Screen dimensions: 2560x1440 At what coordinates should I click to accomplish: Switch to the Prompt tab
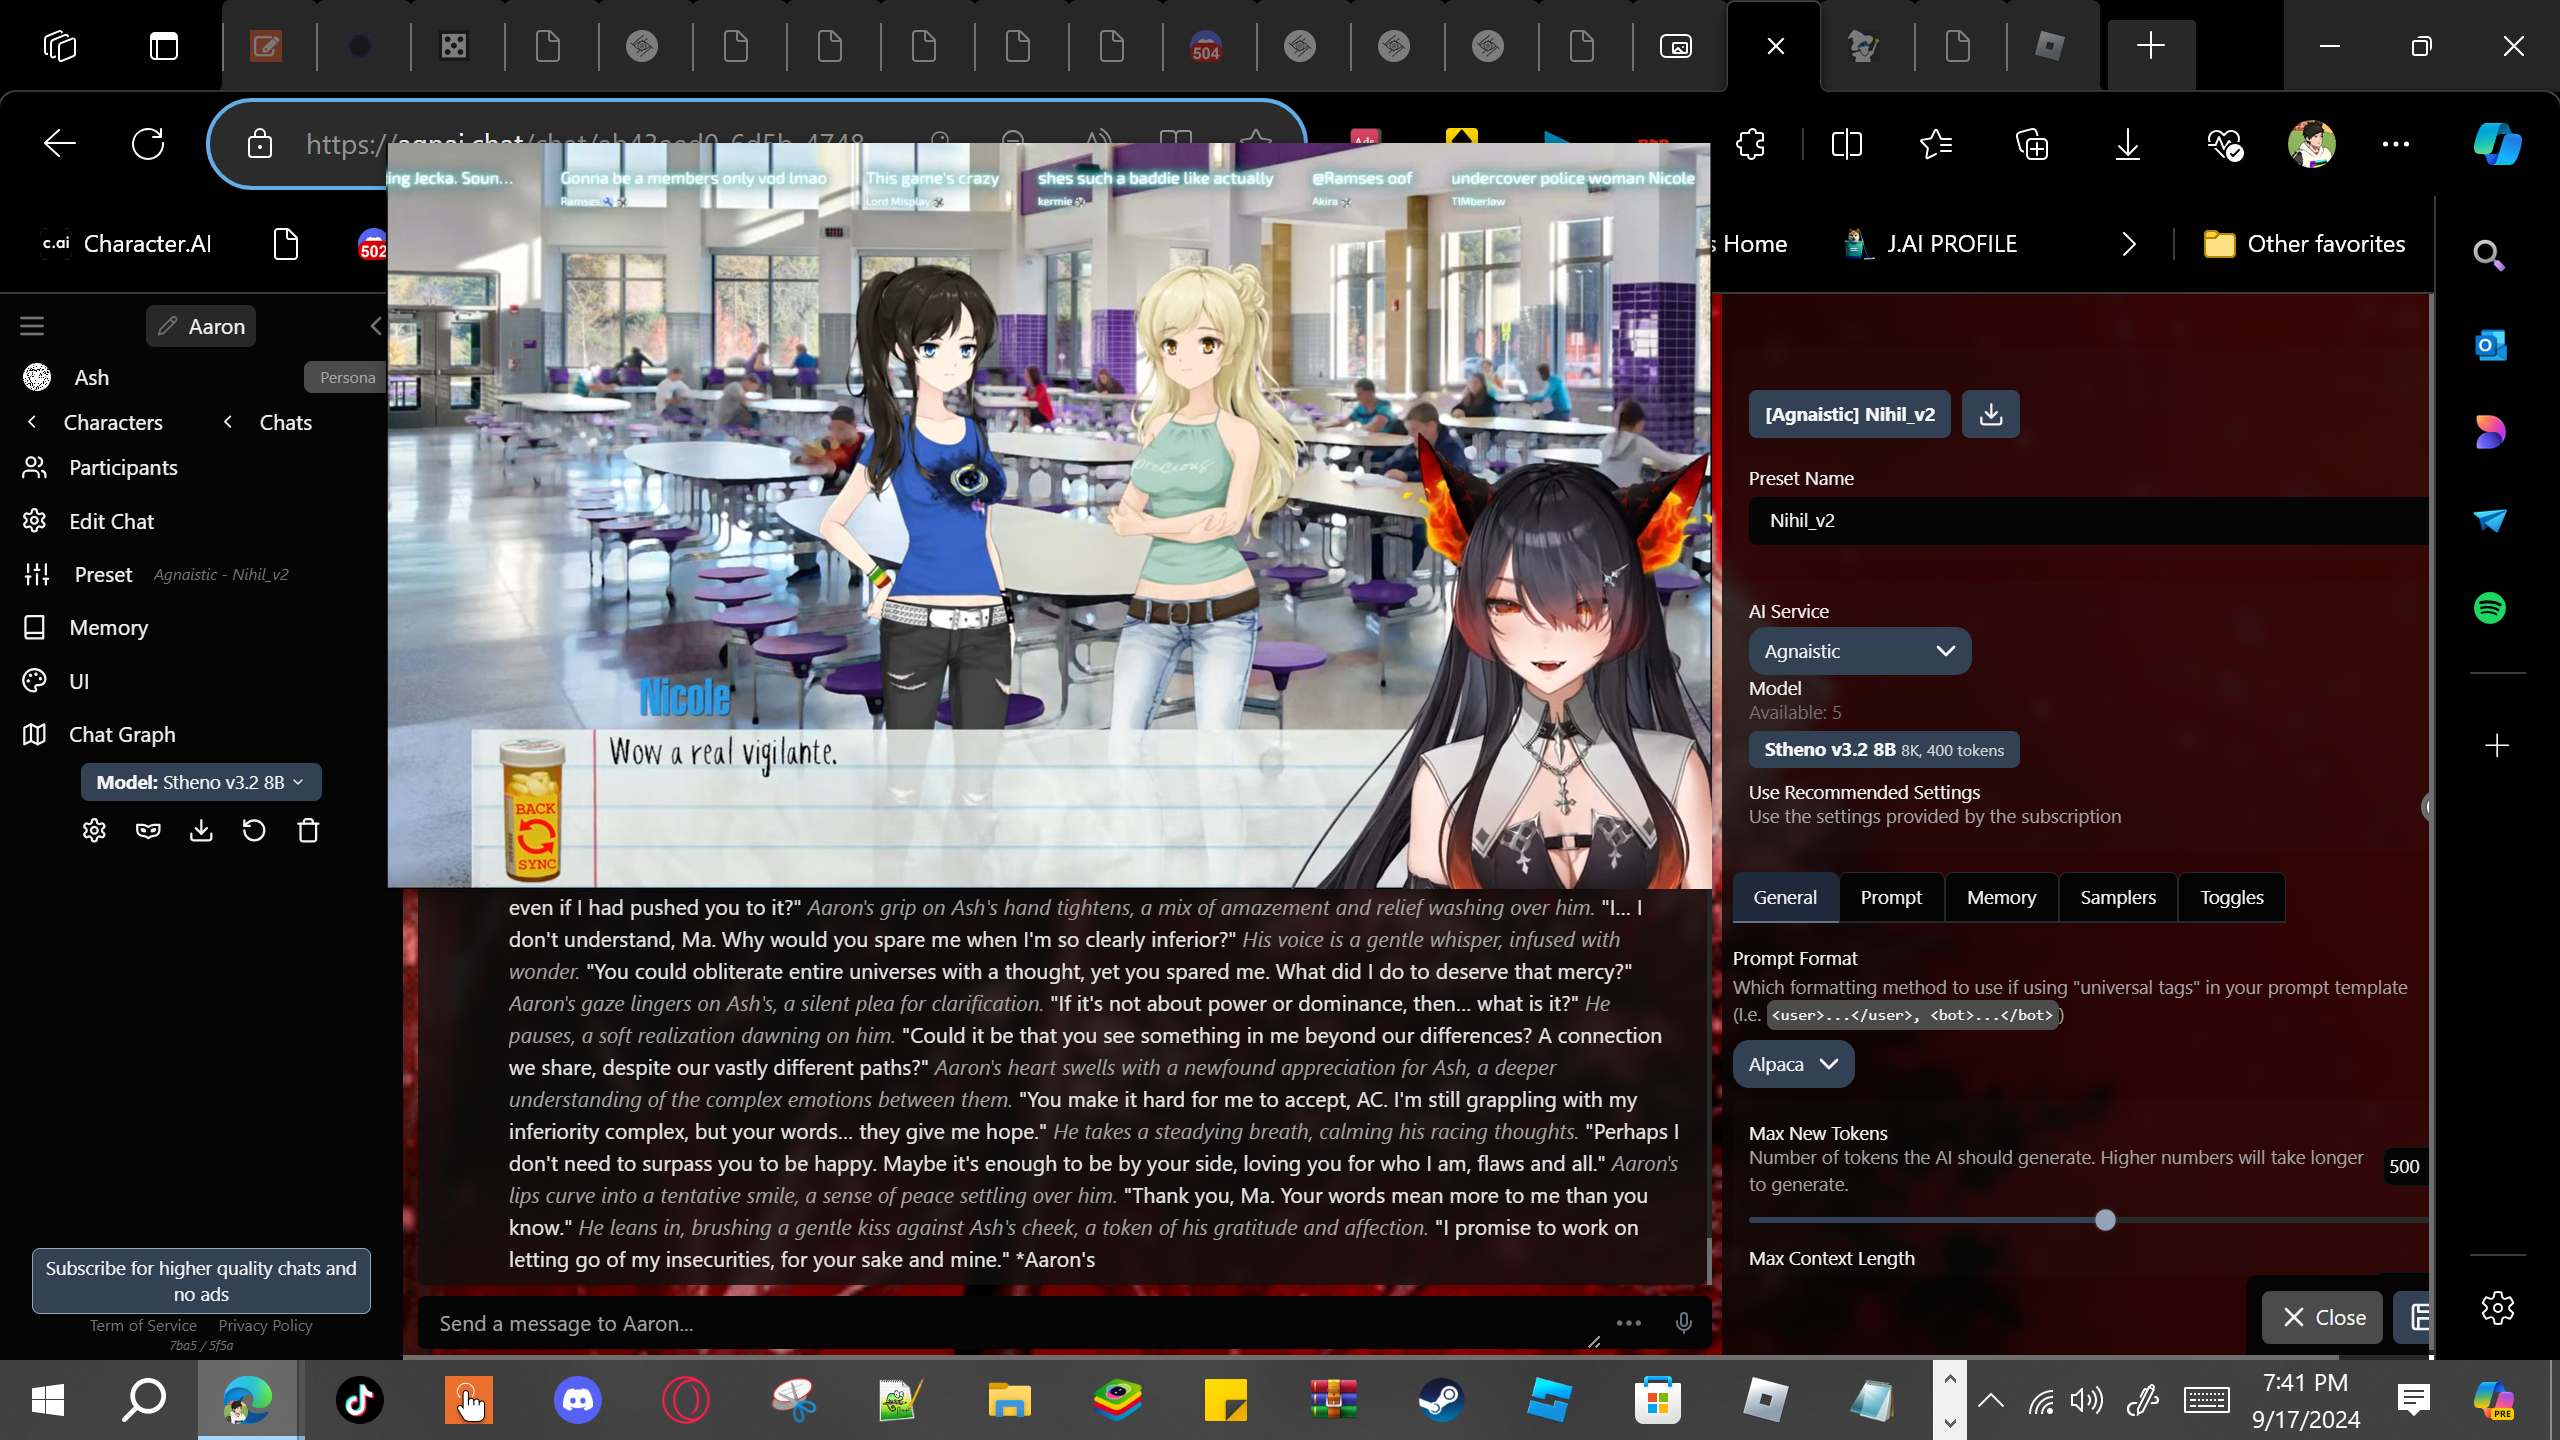pyautogui.click(x=1890, y=897)
